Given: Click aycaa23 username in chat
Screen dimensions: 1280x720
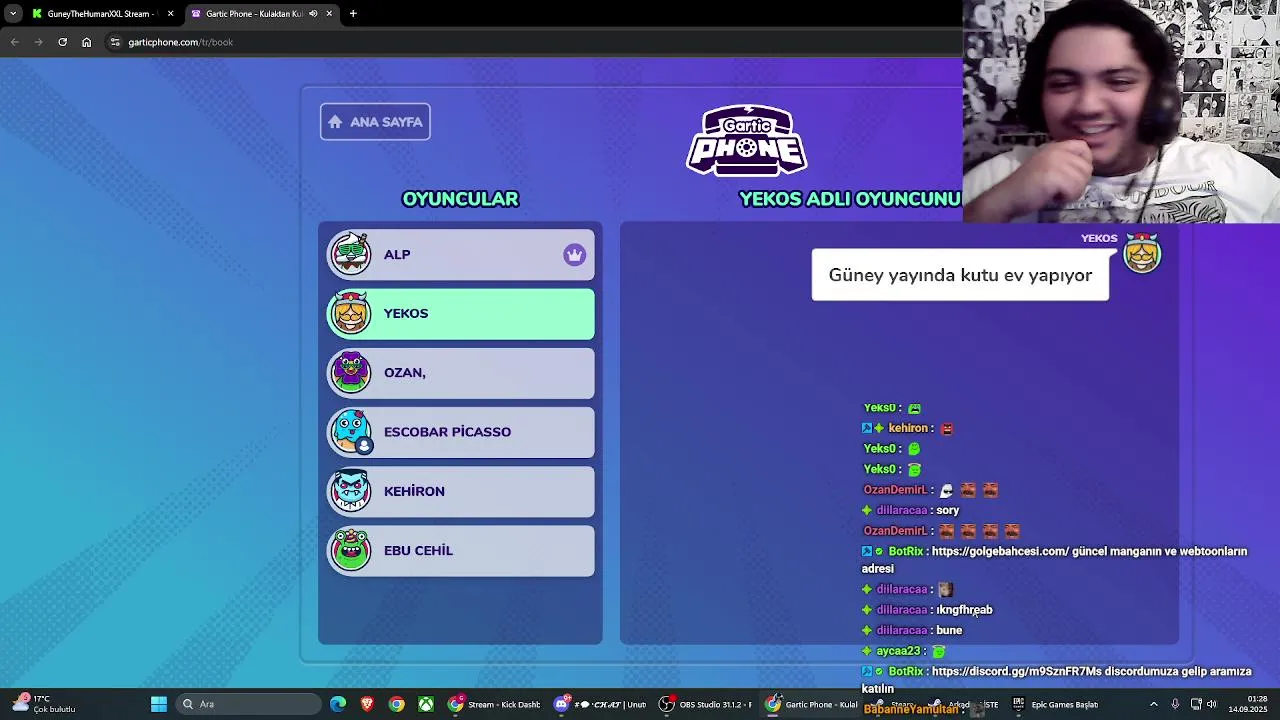Looking at the screenshot, I should [x=898, y=651].
